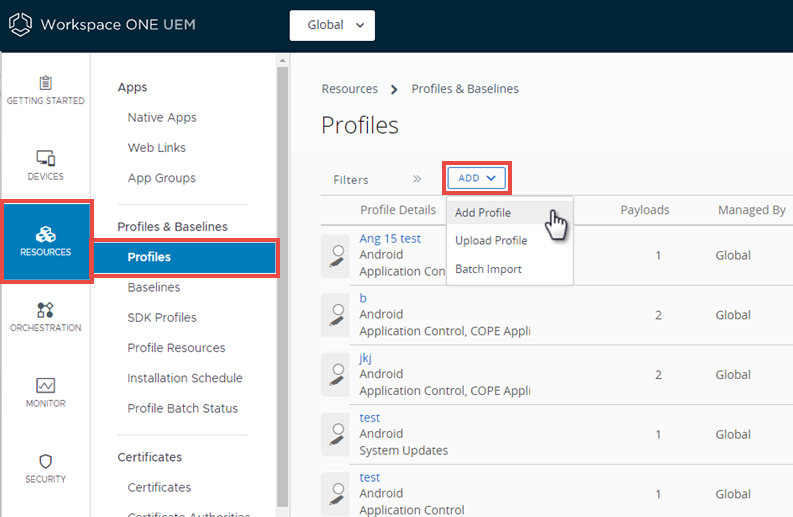Click the sidebar vertical scrollbar thumb
The height and width of the screenshot is (517, 793).
click(282, 286)
